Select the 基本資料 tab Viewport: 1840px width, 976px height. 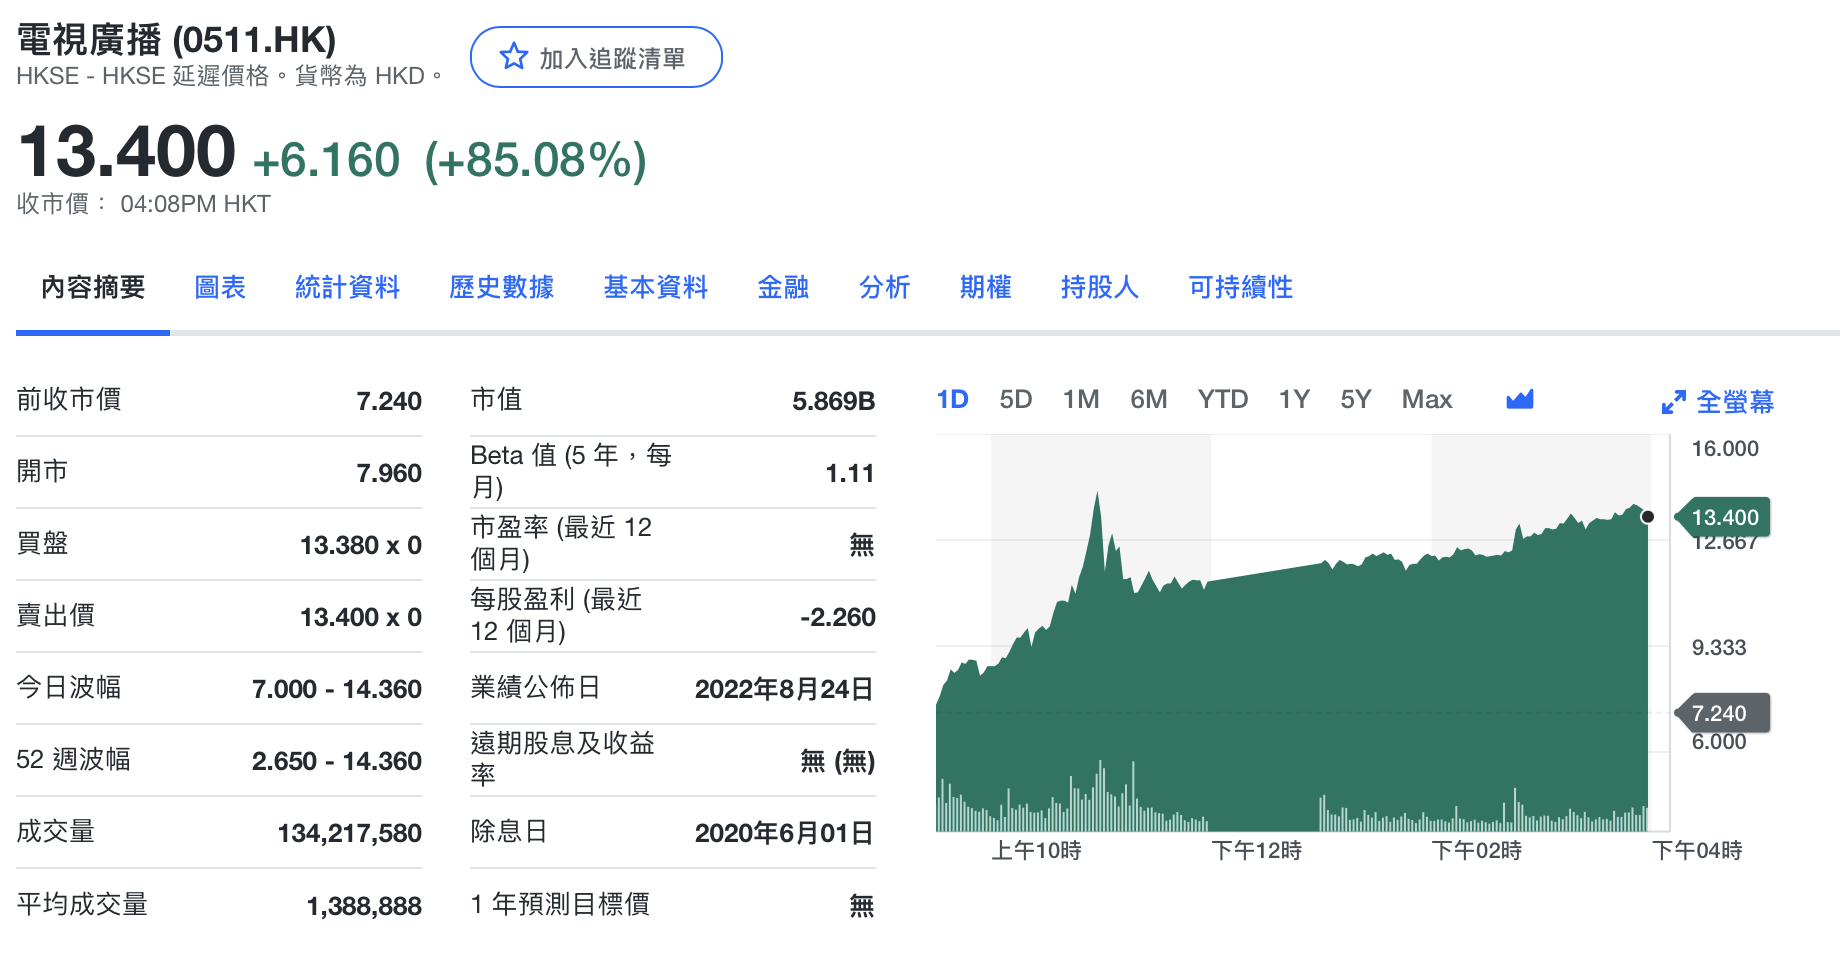655,288
